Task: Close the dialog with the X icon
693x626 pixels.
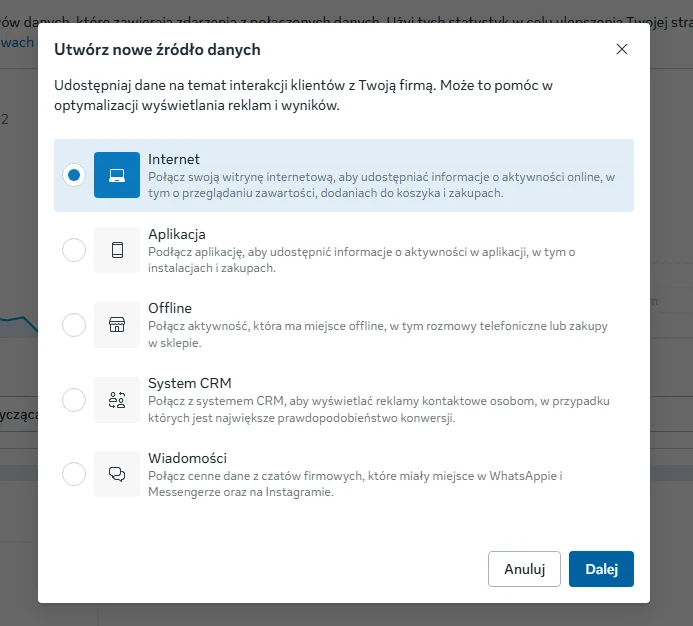Action: (x=622, y=49)
